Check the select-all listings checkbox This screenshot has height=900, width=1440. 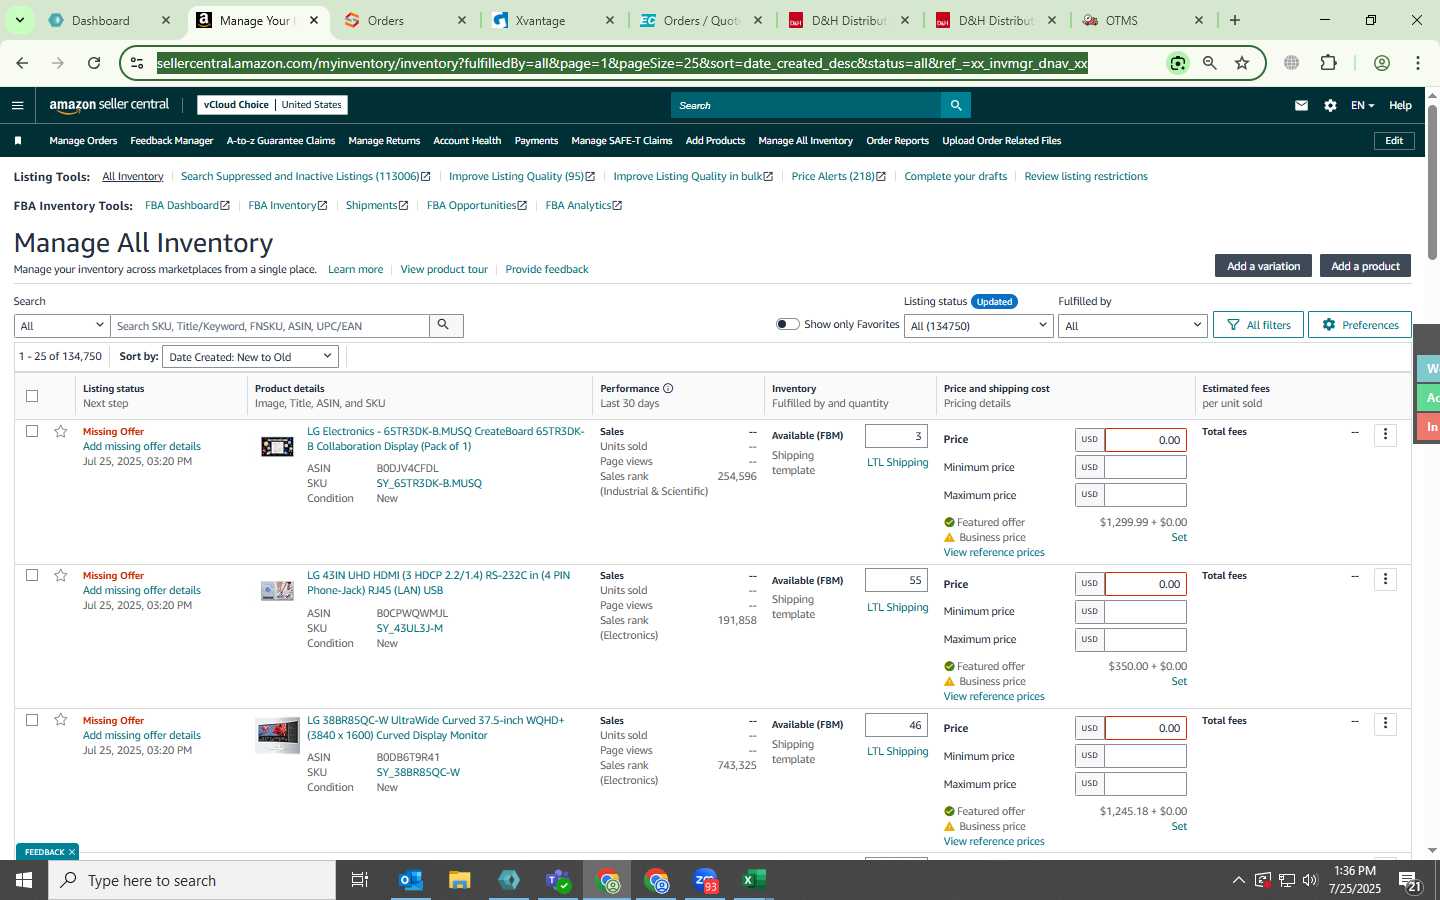[32, 396]
